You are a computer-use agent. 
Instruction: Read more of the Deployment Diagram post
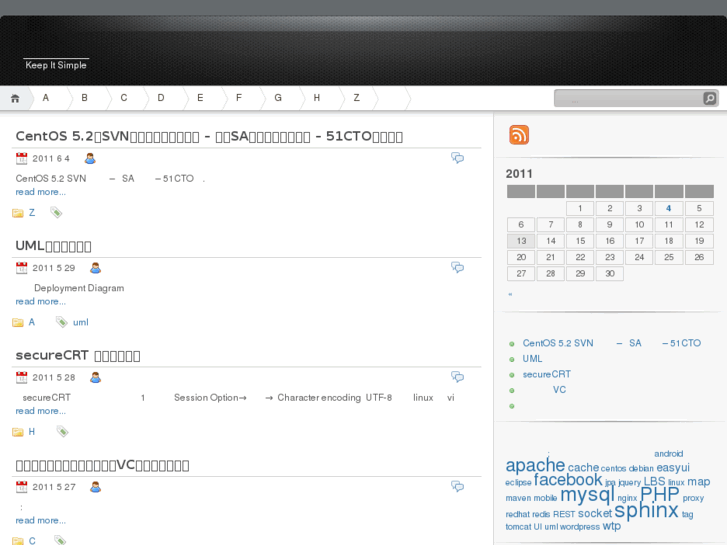(x=40, y=301)
